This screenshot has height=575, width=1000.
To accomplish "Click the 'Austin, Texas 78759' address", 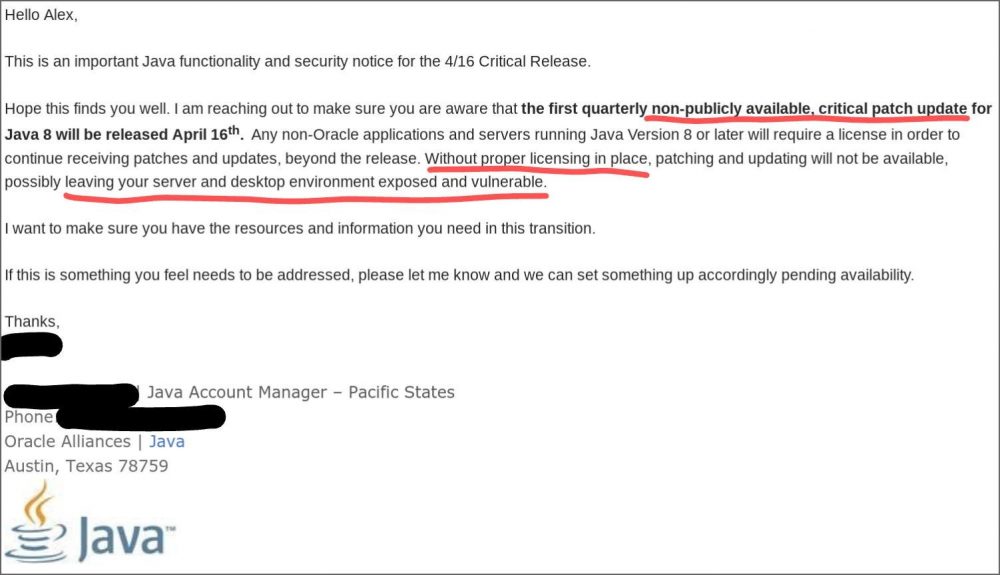I will (86, 467).
